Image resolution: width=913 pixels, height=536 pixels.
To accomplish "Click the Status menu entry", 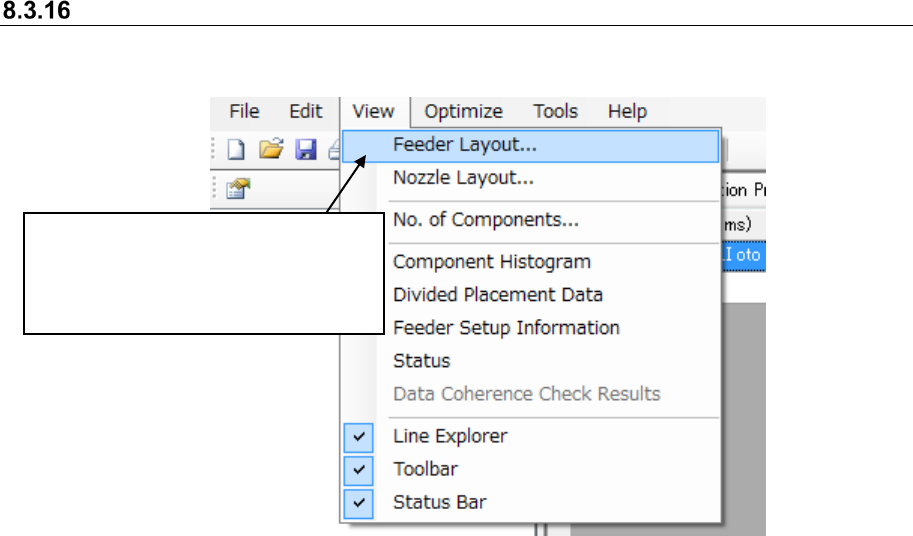I will pyautogui.click(x=422, y=361).
